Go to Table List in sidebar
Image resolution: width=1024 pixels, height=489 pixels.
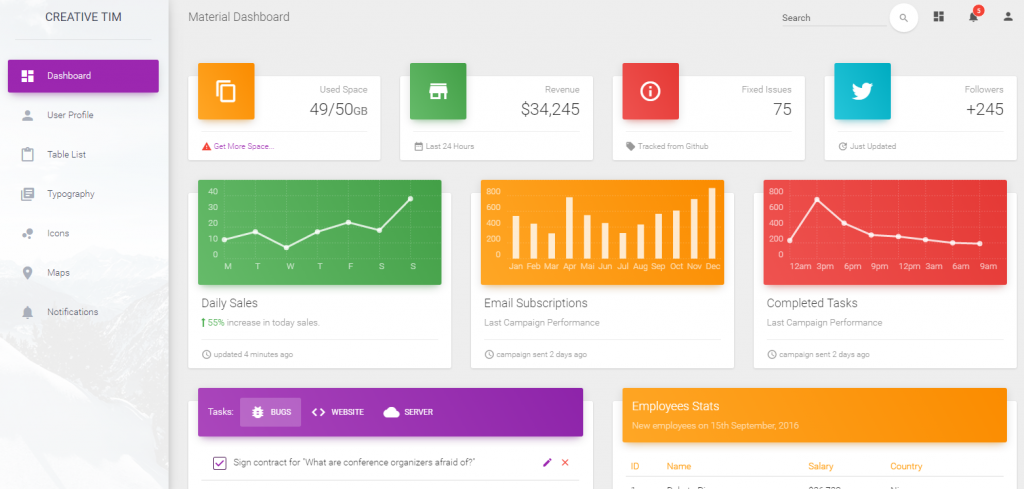(66, 154)
